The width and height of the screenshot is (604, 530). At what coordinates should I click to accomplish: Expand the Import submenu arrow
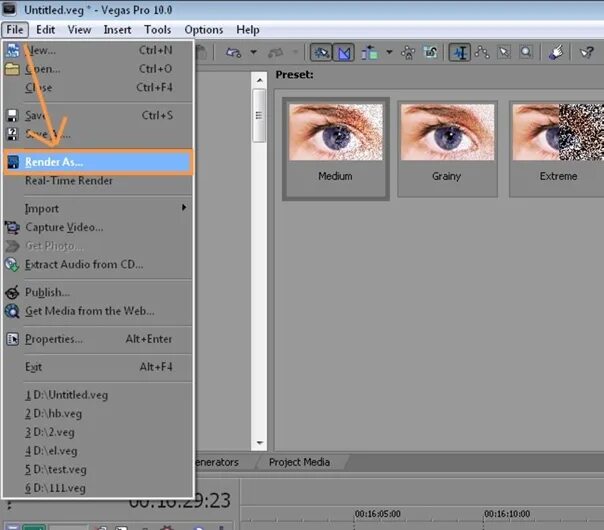(x=184, y=208)
